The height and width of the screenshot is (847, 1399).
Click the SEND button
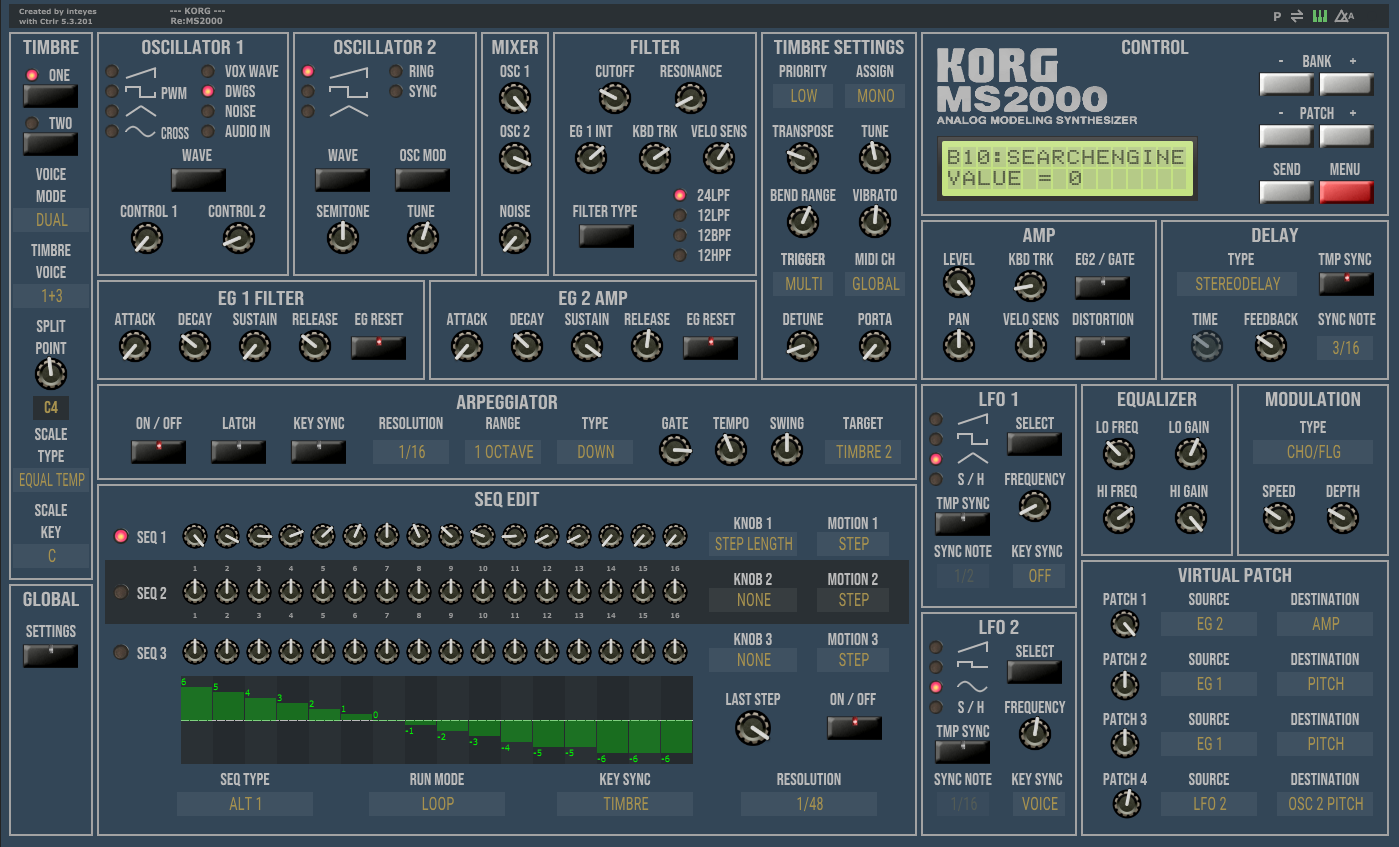pos(1286,192)
